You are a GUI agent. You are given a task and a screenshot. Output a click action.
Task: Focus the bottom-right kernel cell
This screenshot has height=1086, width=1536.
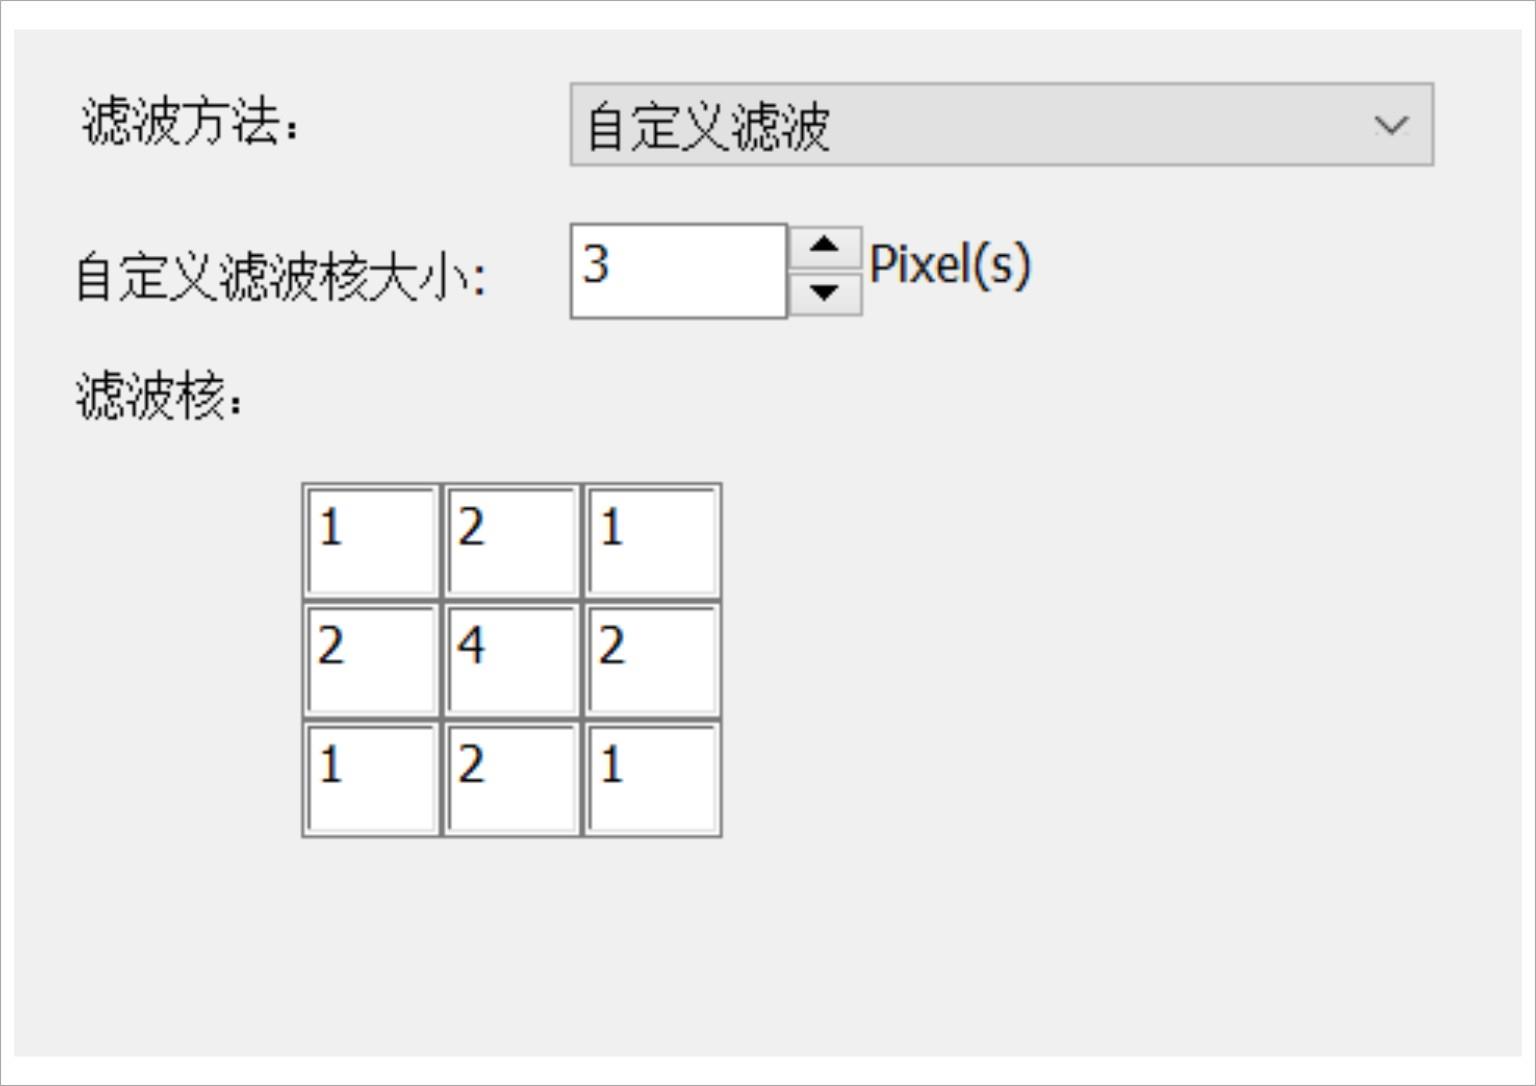pyautogui.click(x=652, y=778)
